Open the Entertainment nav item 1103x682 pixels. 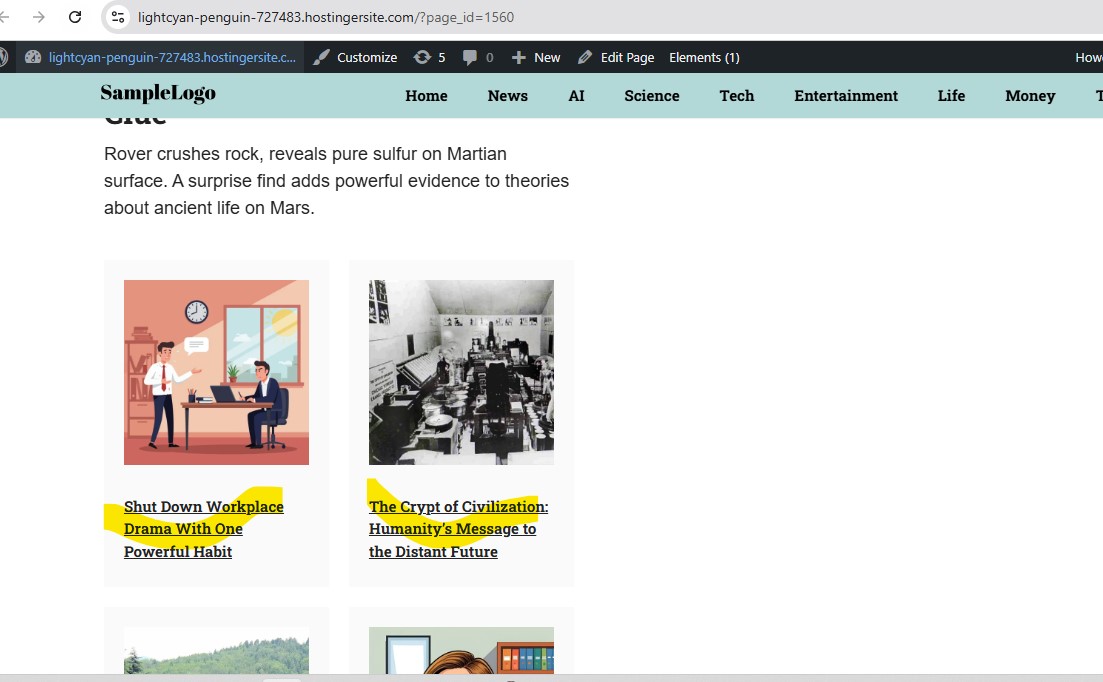(846, 96)
